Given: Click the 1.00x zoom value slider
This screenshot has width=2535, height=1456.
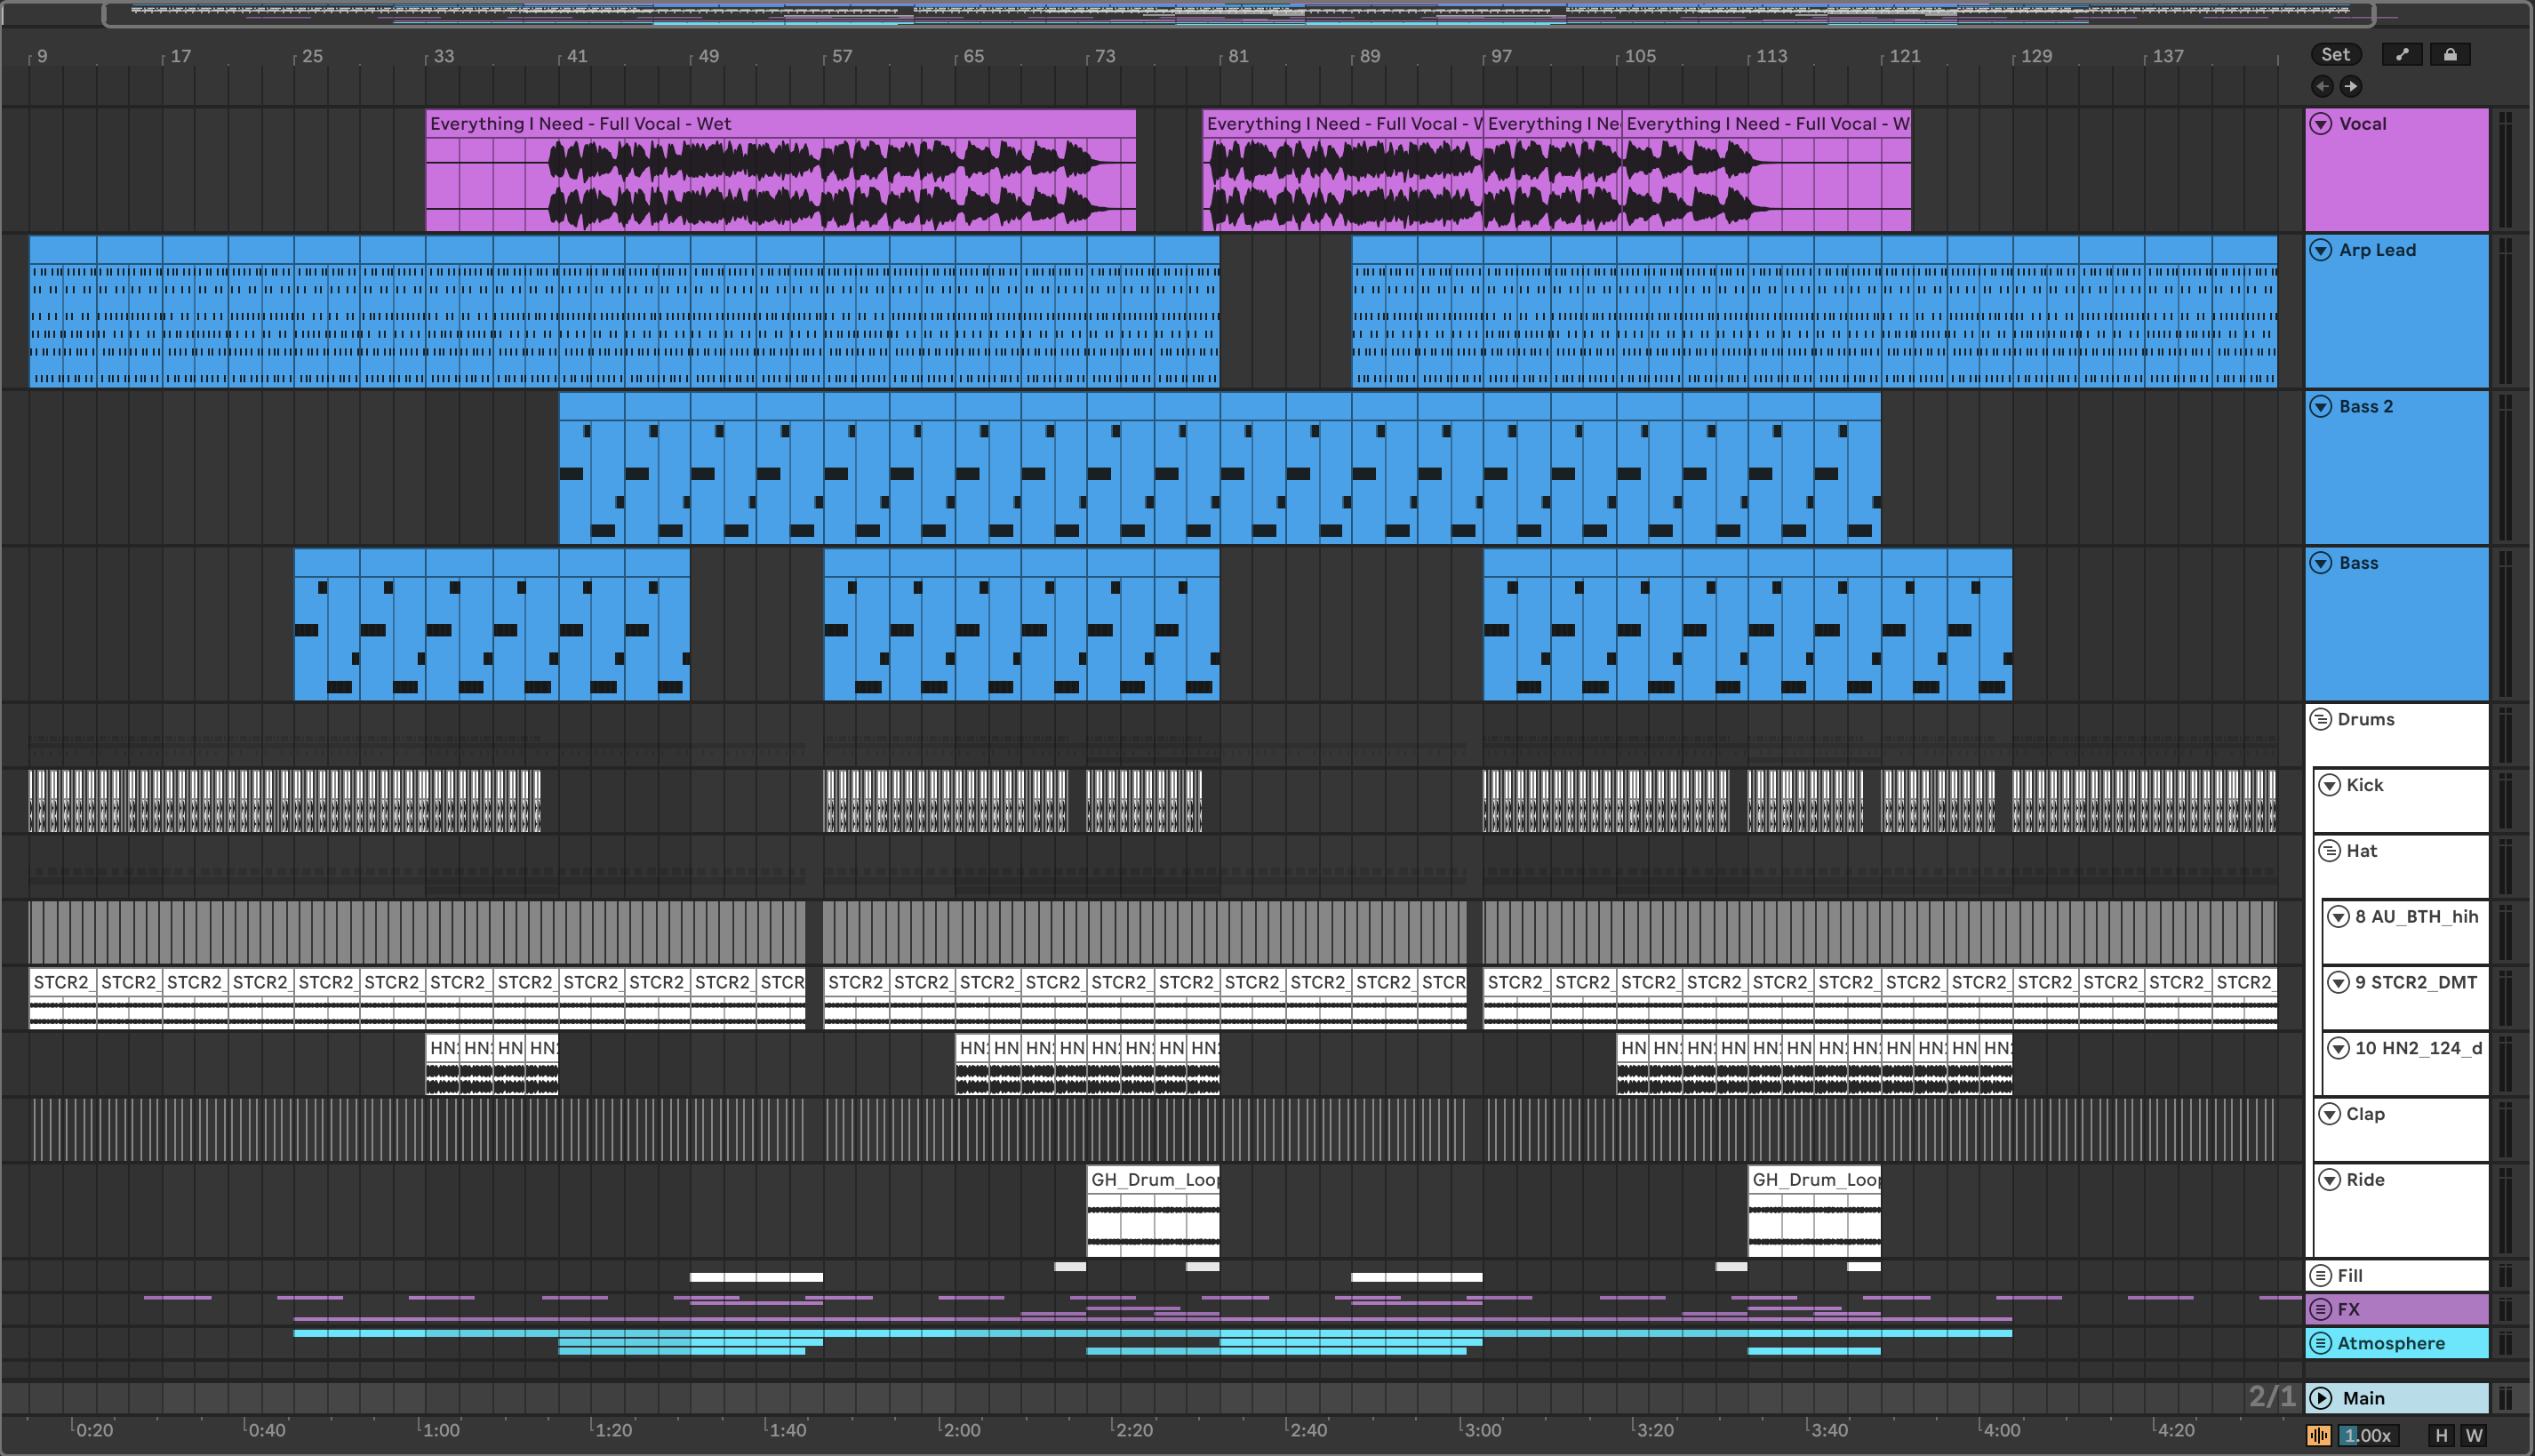Looking at the screenshot, I should coord(2367,1435).
